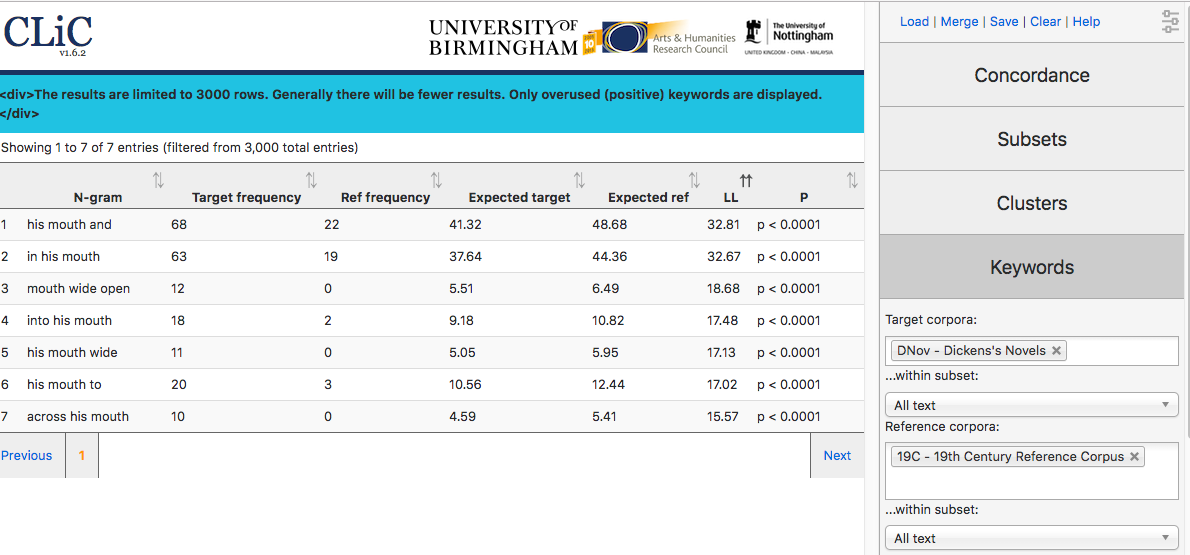
Task: Sort by Expected ref arrows icon
Action: pyautogui.click(x=694, y=181)
